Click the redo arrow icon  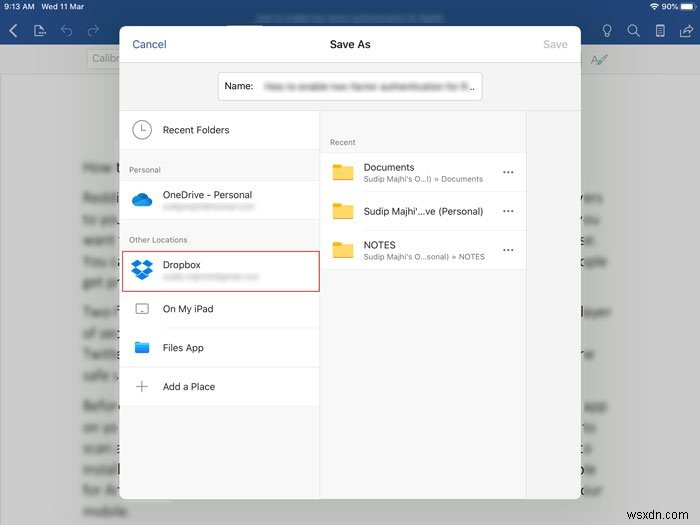tap(93, 31)
